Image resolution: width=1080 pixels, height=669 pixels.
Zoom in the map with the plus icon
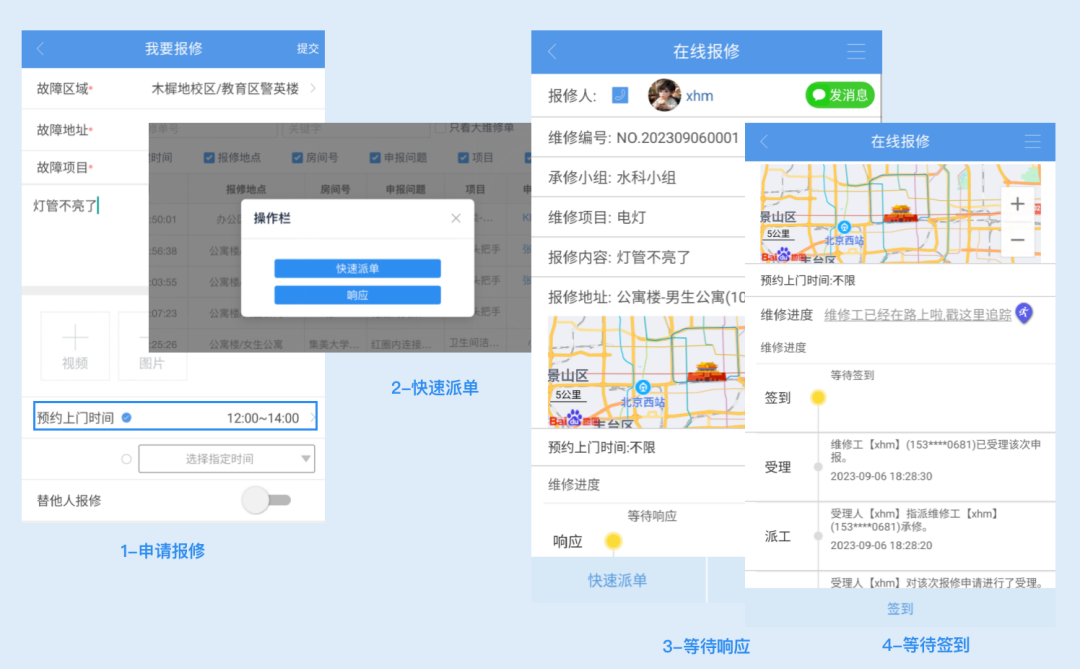(1017, 203)
